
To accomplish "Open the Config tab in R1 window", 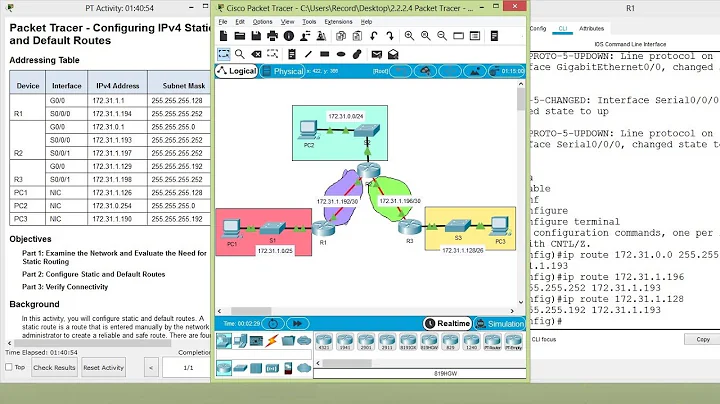I will point(538,28).
